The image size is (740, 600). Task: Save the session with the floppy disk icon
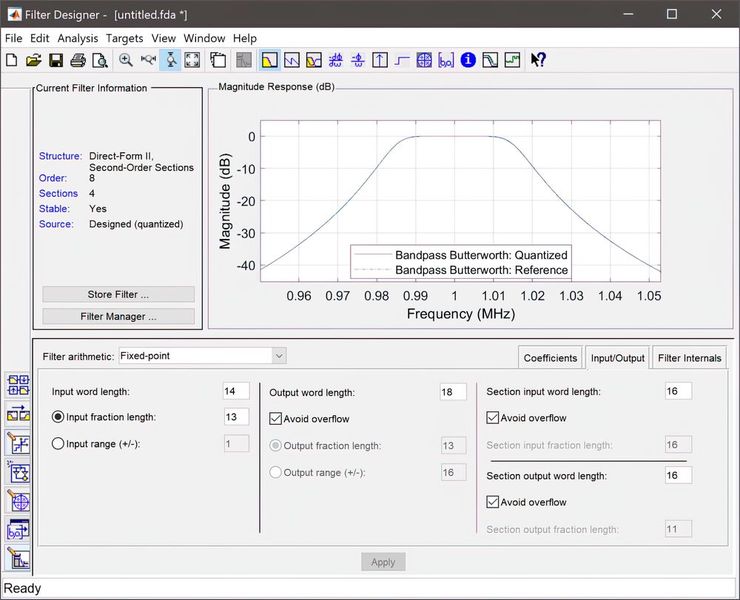click(56, 60)
